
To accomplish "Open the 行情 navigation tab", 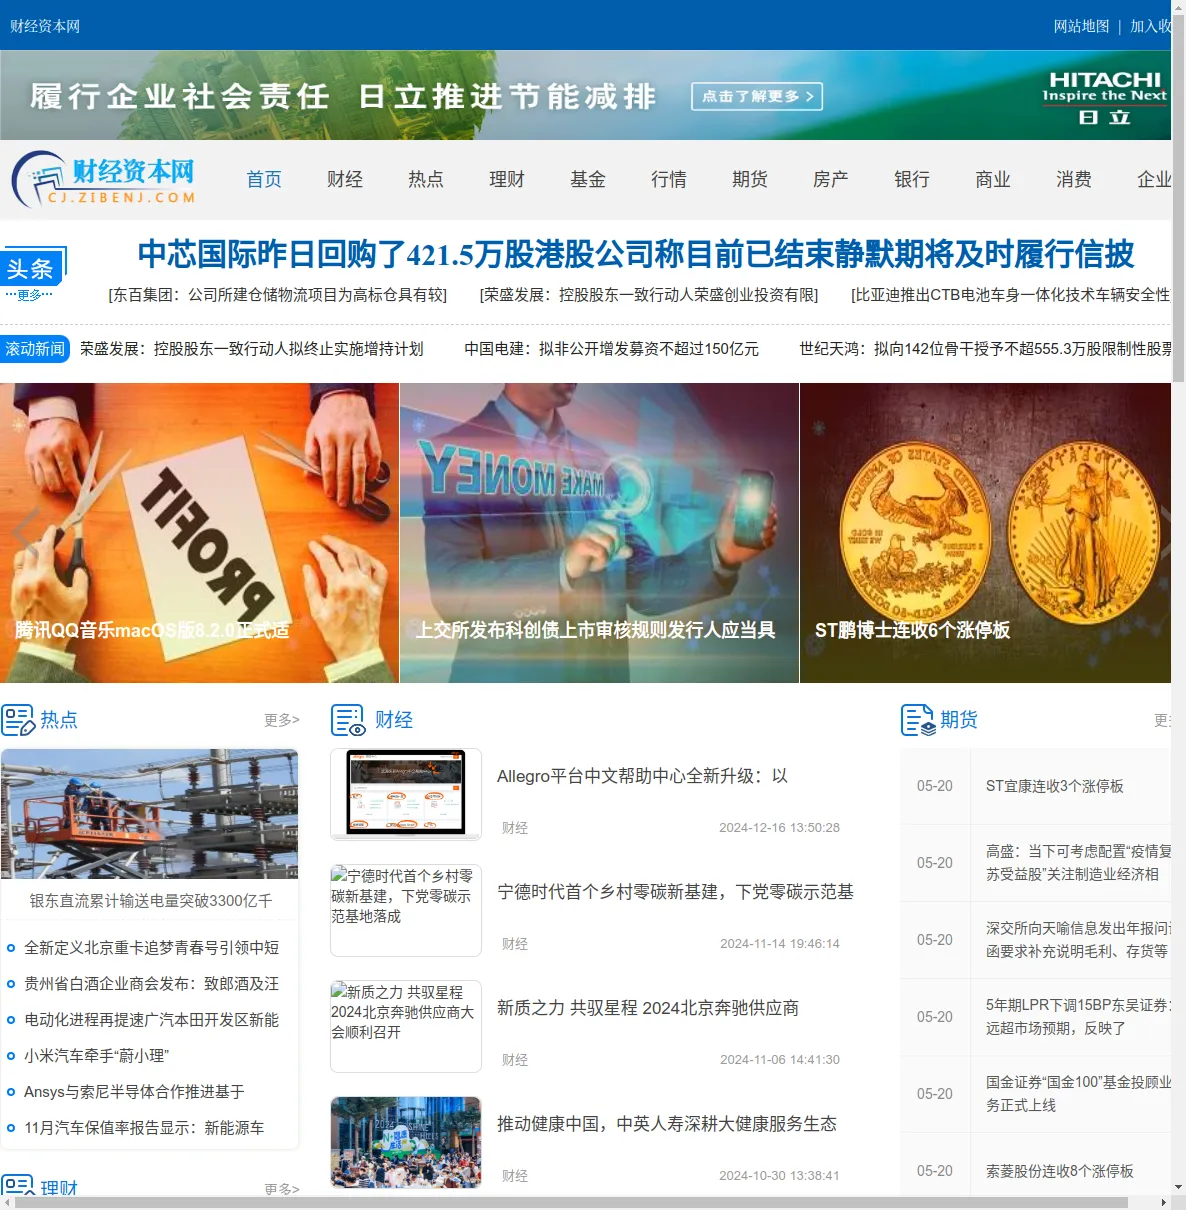I will tap(669, 179).
